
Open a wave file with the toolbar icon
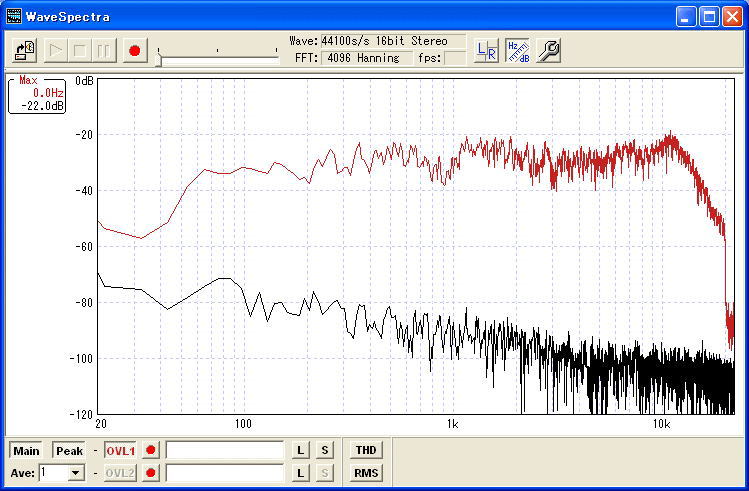point(25,50)
